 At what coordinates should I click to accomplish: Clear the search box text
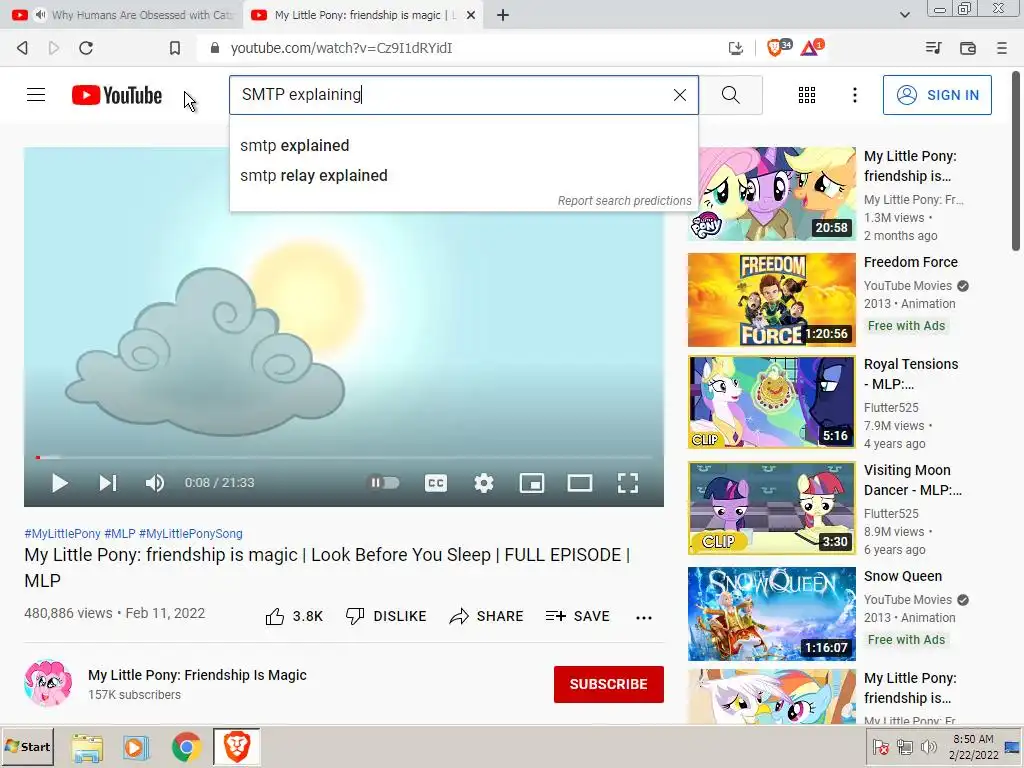pyautogui.click(x=679, y=95)
